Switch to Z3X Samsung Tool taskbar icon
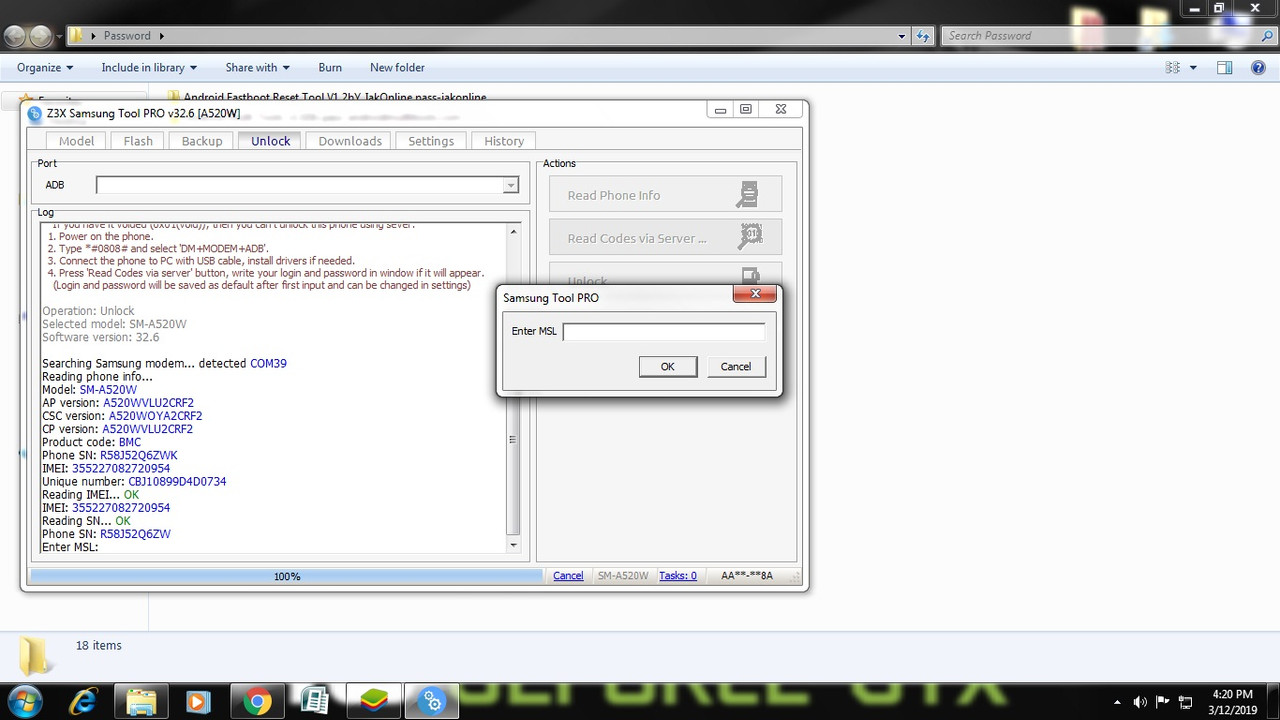 click(x=432, y=702)
